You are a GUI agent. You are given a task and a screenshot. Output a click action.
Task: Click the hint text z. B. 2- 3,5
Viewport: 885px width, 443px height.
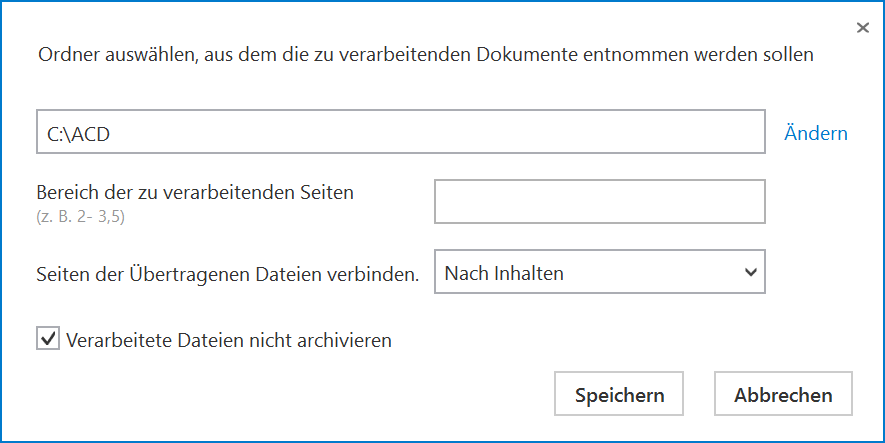click(81, 217)
